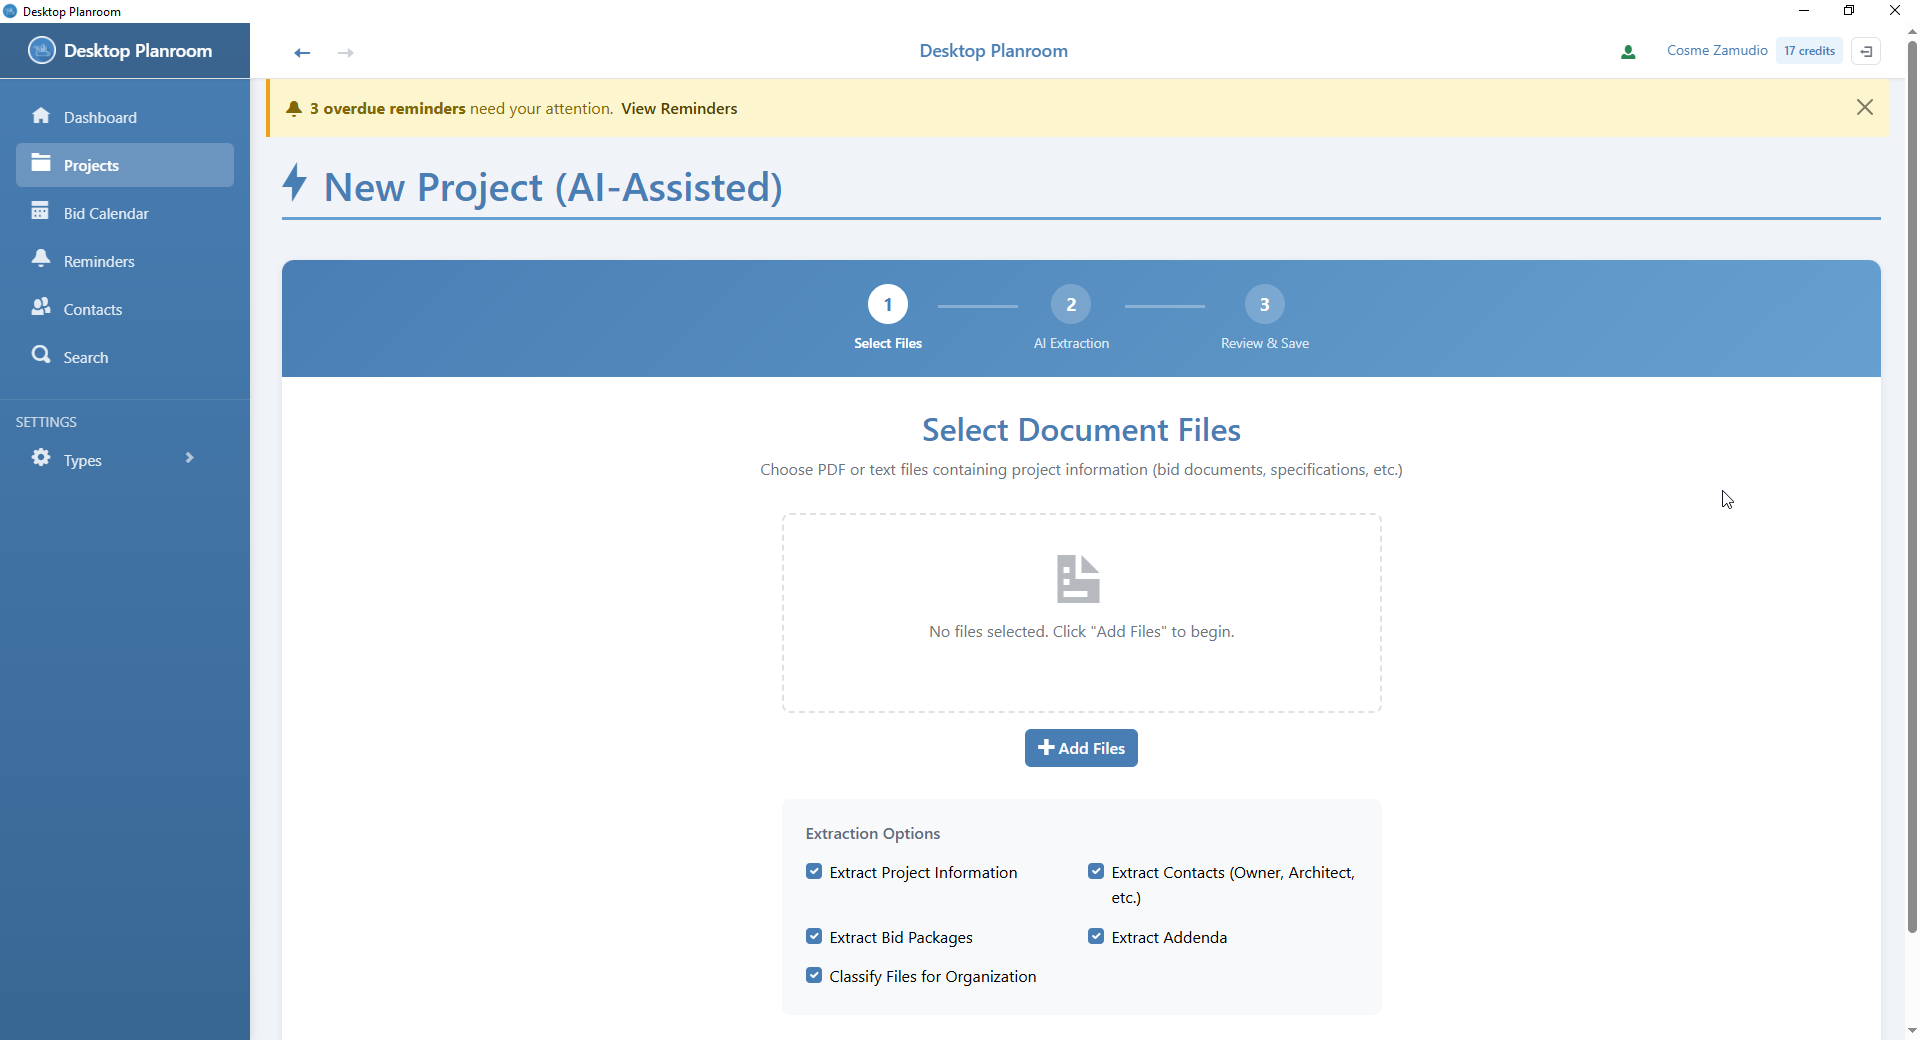Click the Dashboard home icon
Viewport: 1920px width, 1040px height.
(41, 116)
